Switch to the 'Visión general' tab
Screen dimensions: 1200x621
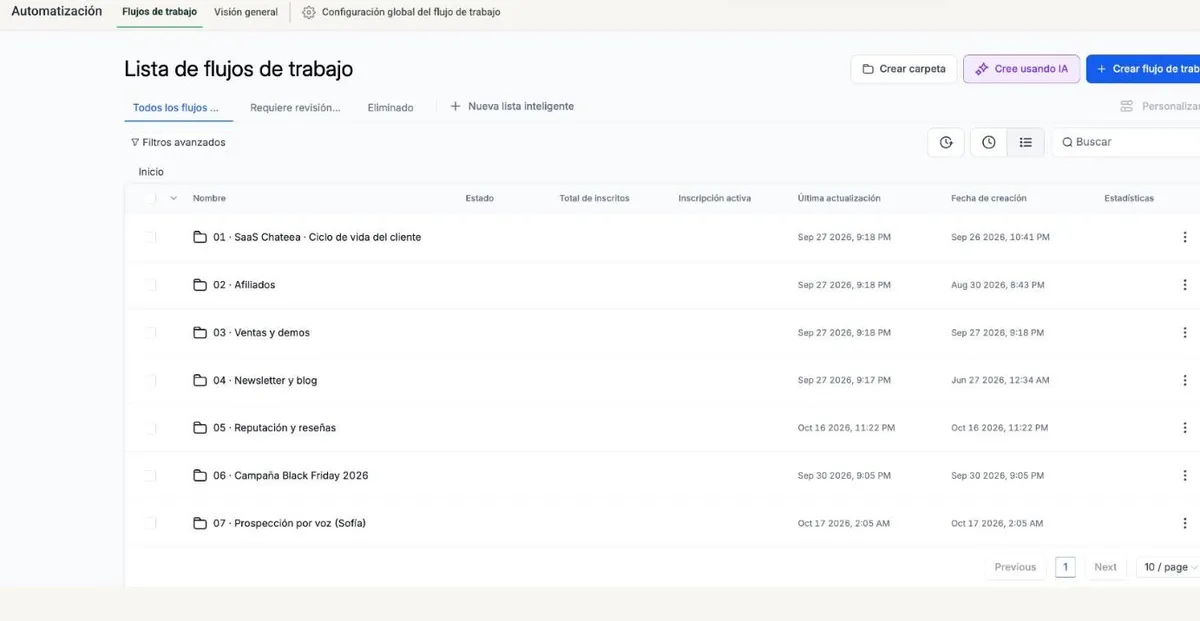[246, 12]
